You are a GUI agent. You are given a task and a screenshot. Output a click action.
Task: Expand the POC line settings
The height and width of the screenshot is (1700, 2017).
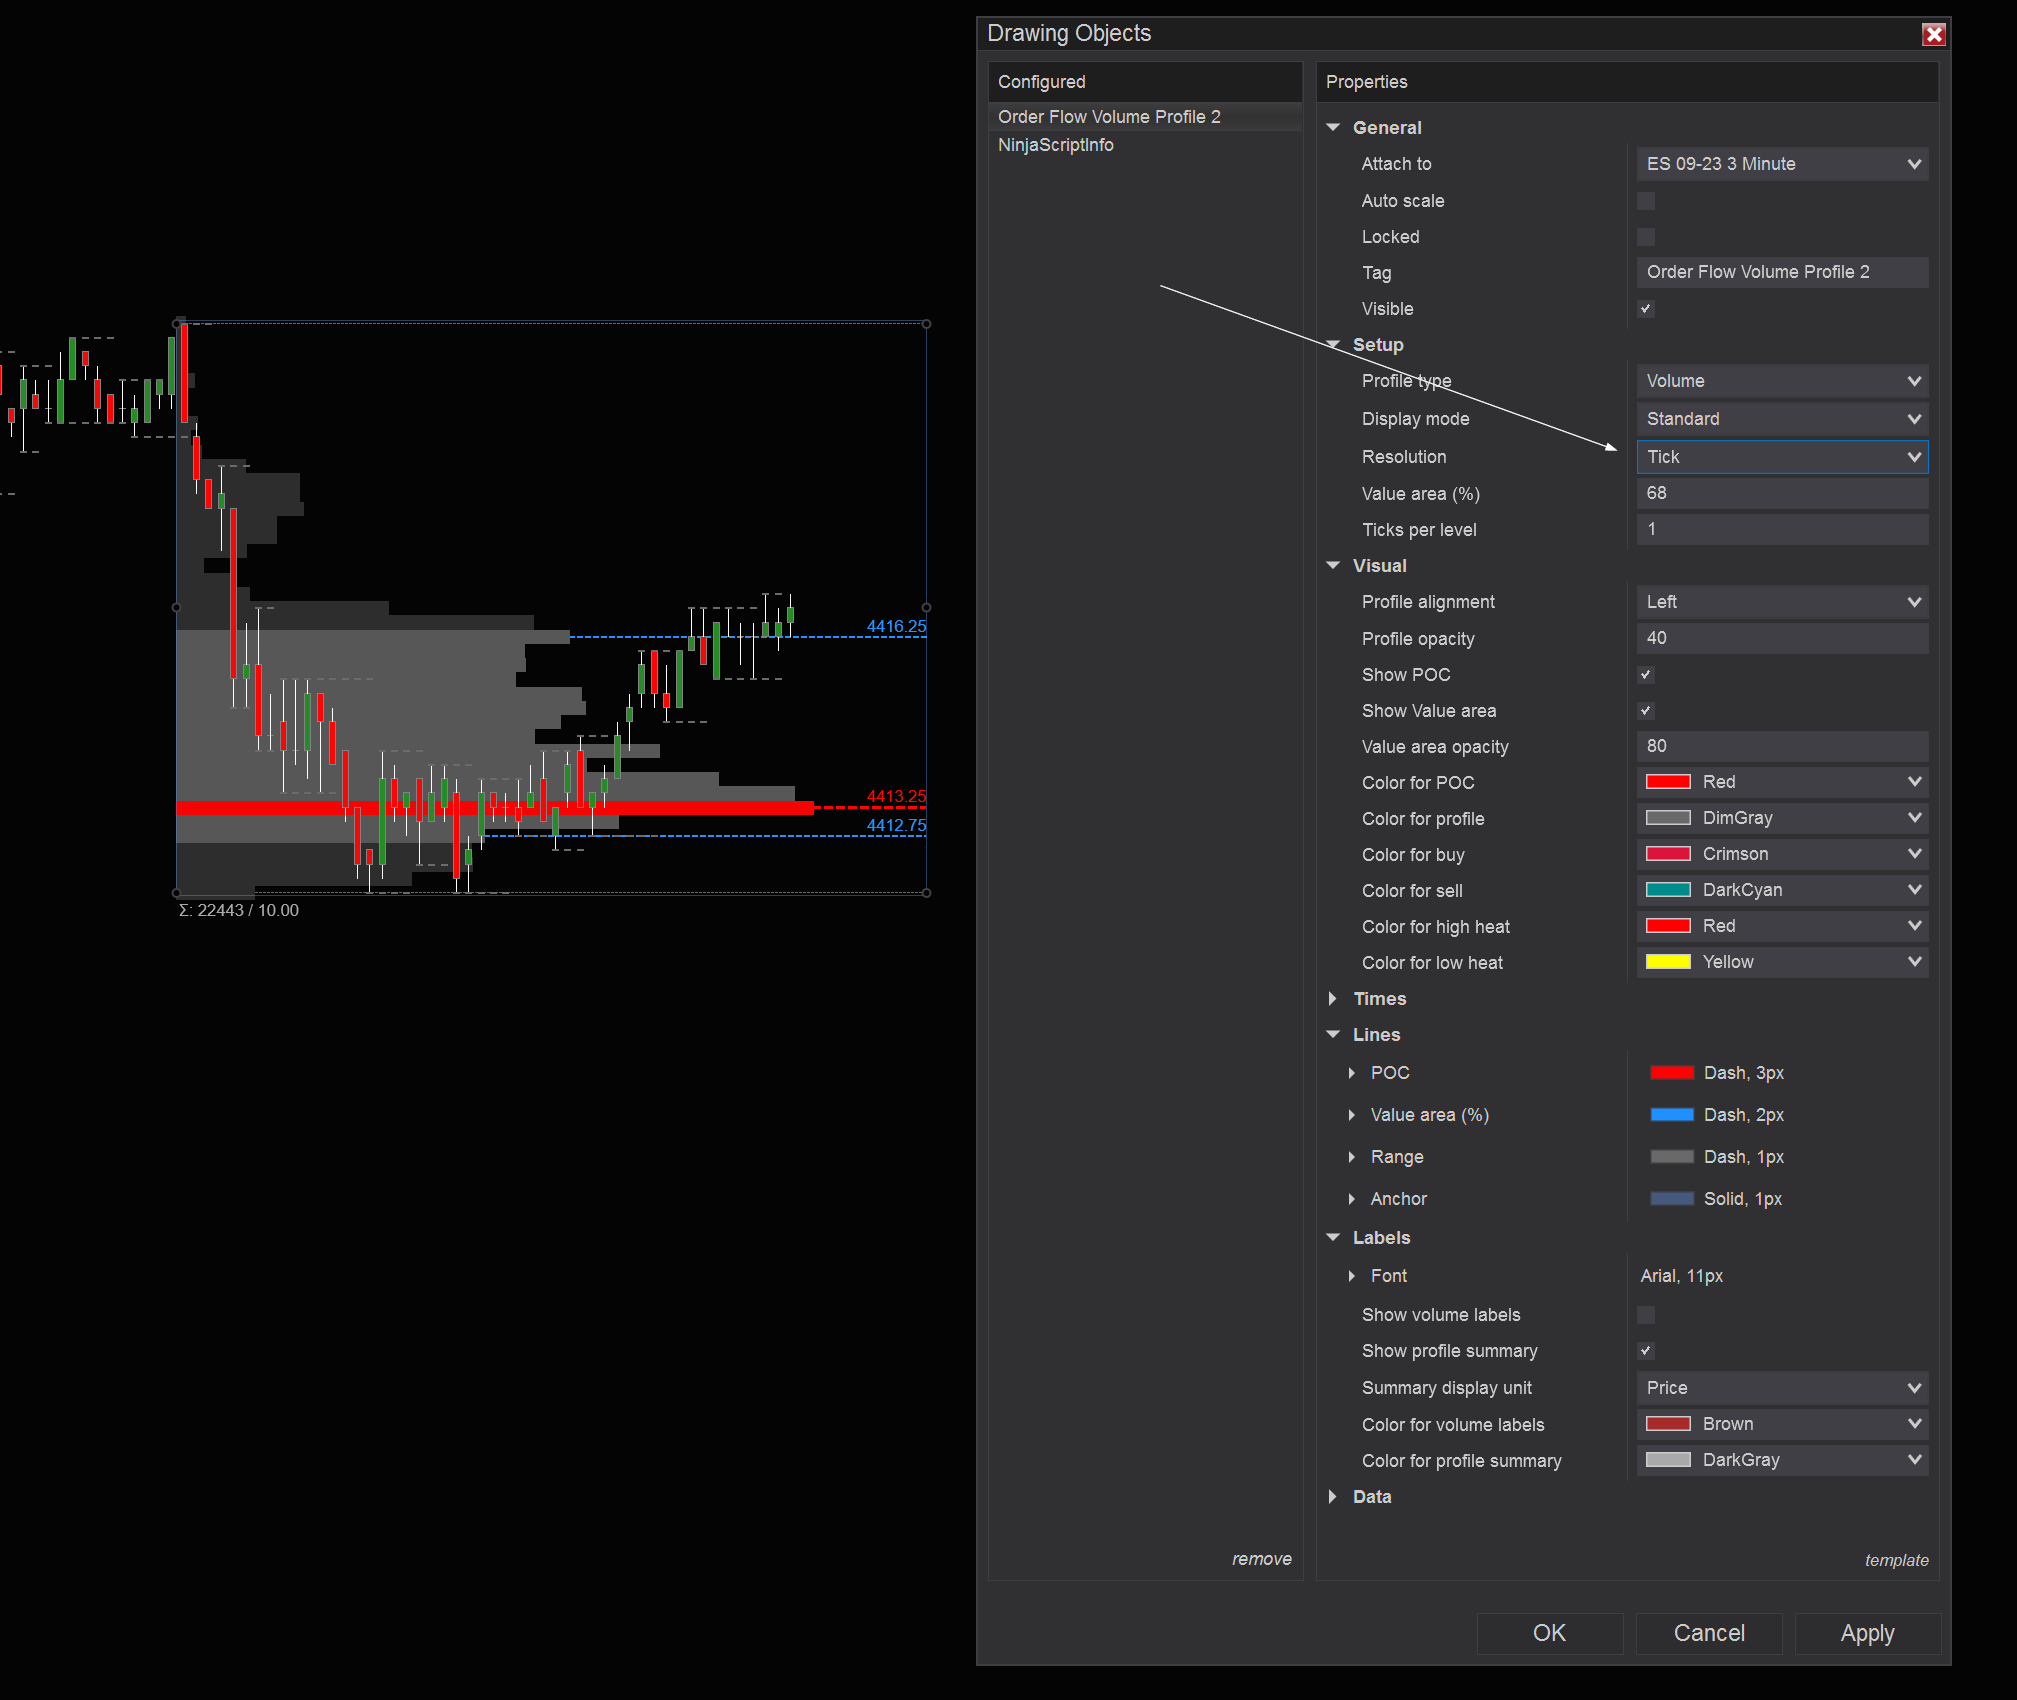tap(1352, 1073)
